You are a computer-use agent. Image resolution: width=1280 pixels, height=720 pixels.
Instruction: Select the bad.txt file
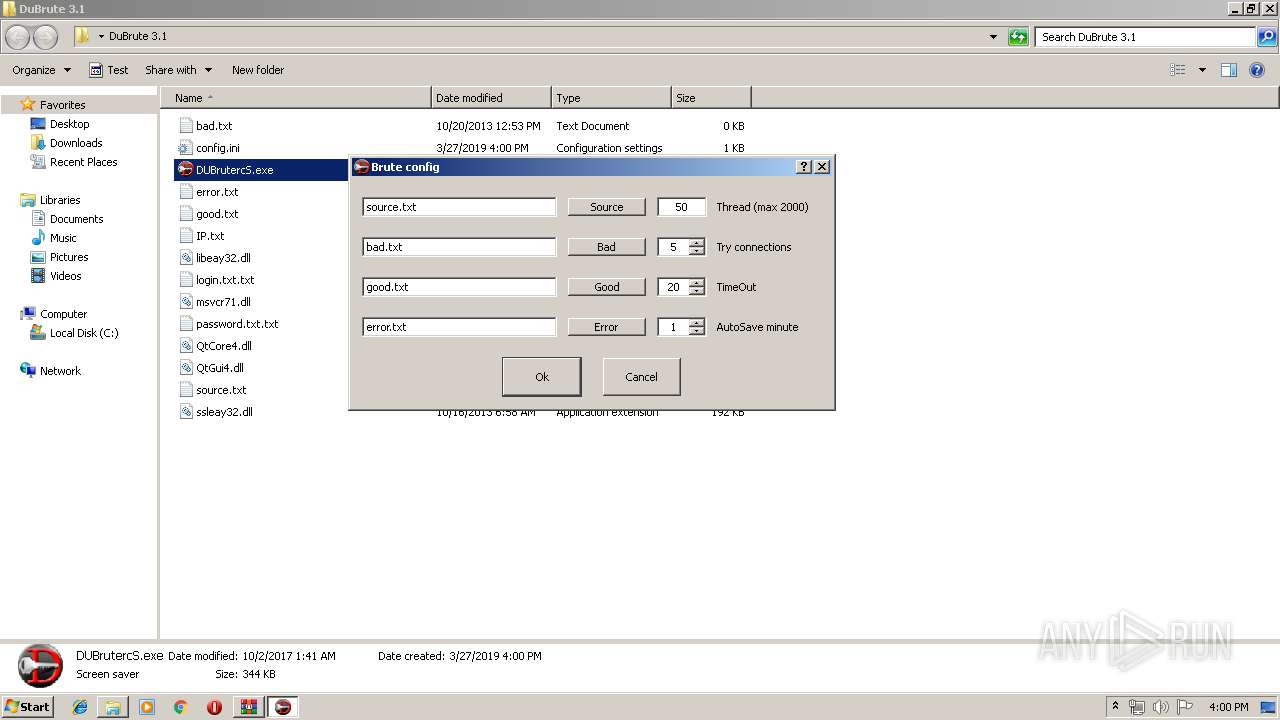pyautogui.click(x=214, y=126)
